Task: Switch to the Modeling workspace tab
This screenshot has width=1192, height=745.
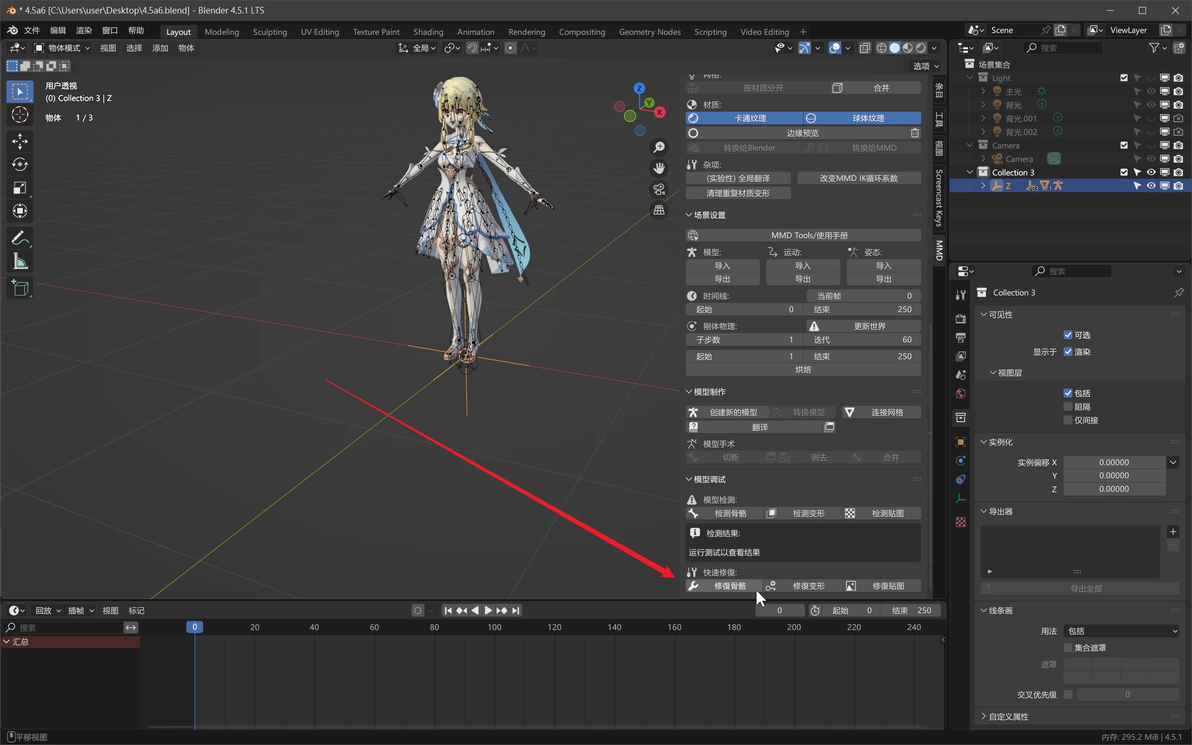Action: 222,32
